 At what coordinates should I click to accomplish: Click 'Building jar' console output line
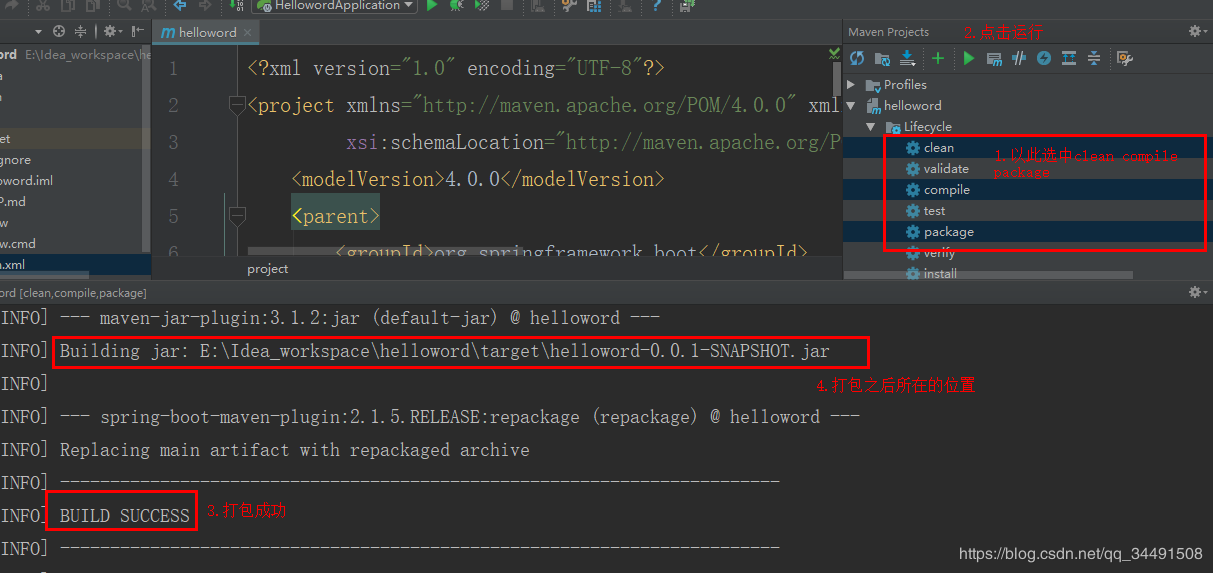pyautogui.click(x=445, y=351)
